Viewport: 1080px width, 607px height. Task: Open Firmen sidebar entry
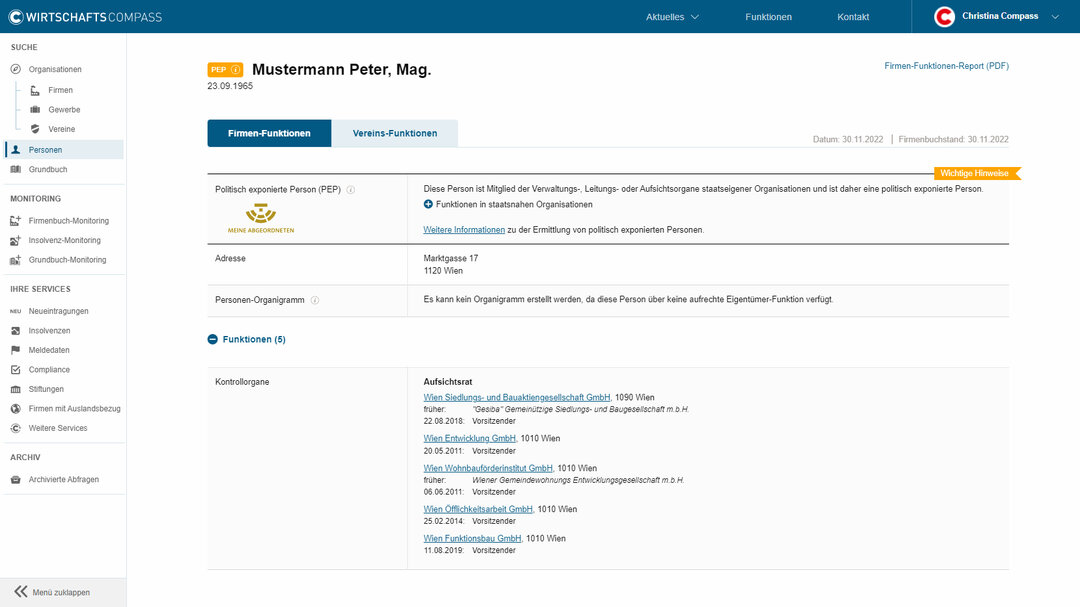pyautogui.click(x=61, y=90)
